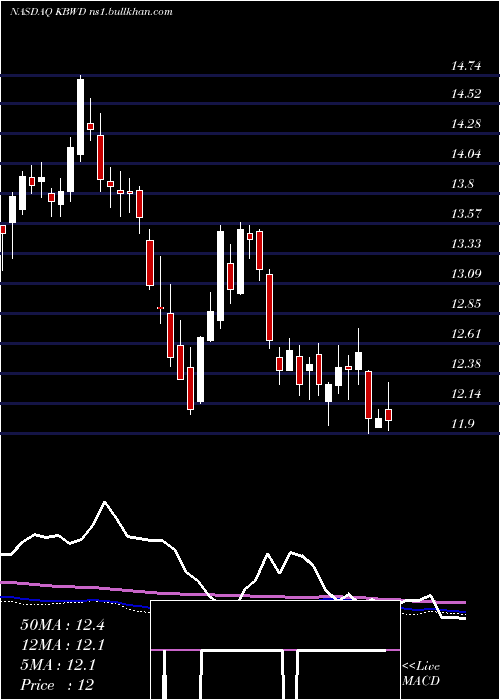Click the 14.28 price axis label
Screen dimensions: 500x700
[466, 124]
